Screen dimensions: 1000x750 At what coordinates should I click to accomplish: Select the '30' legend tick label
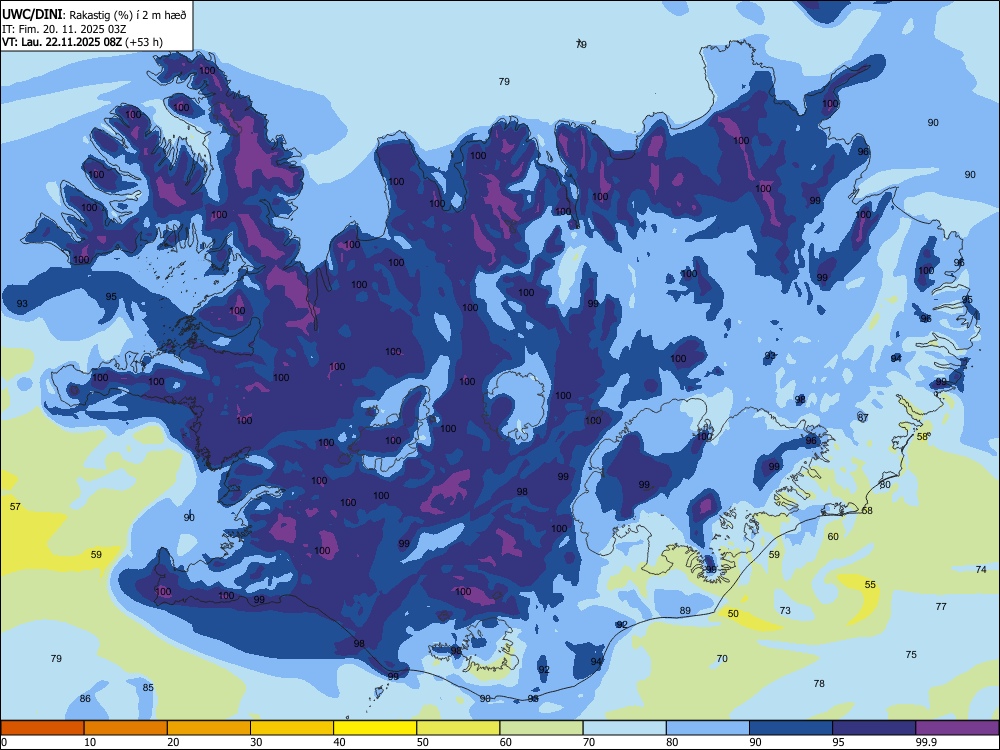click(x=256, y=742)
